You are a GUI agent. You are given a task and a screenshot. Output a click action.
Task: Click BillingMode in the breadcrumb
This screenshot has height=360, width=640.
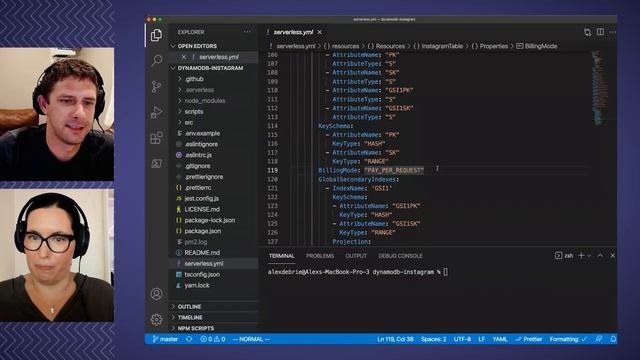pyautogui.click(x=541, y=46)
